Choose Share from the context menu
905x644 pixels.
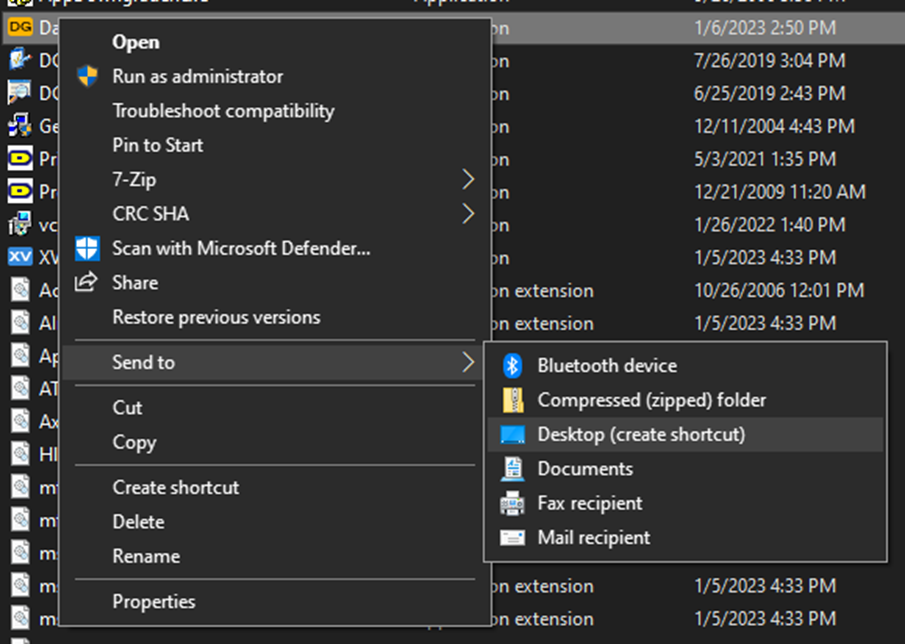(135, 283)
